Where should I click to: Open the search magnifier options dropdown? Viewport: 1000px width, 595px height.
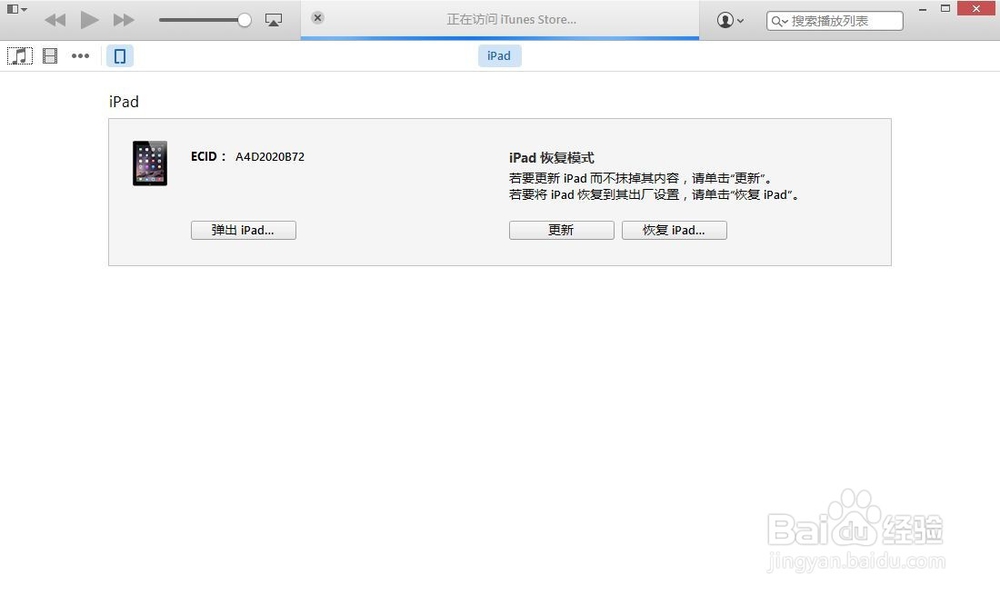tap(779, 22)
